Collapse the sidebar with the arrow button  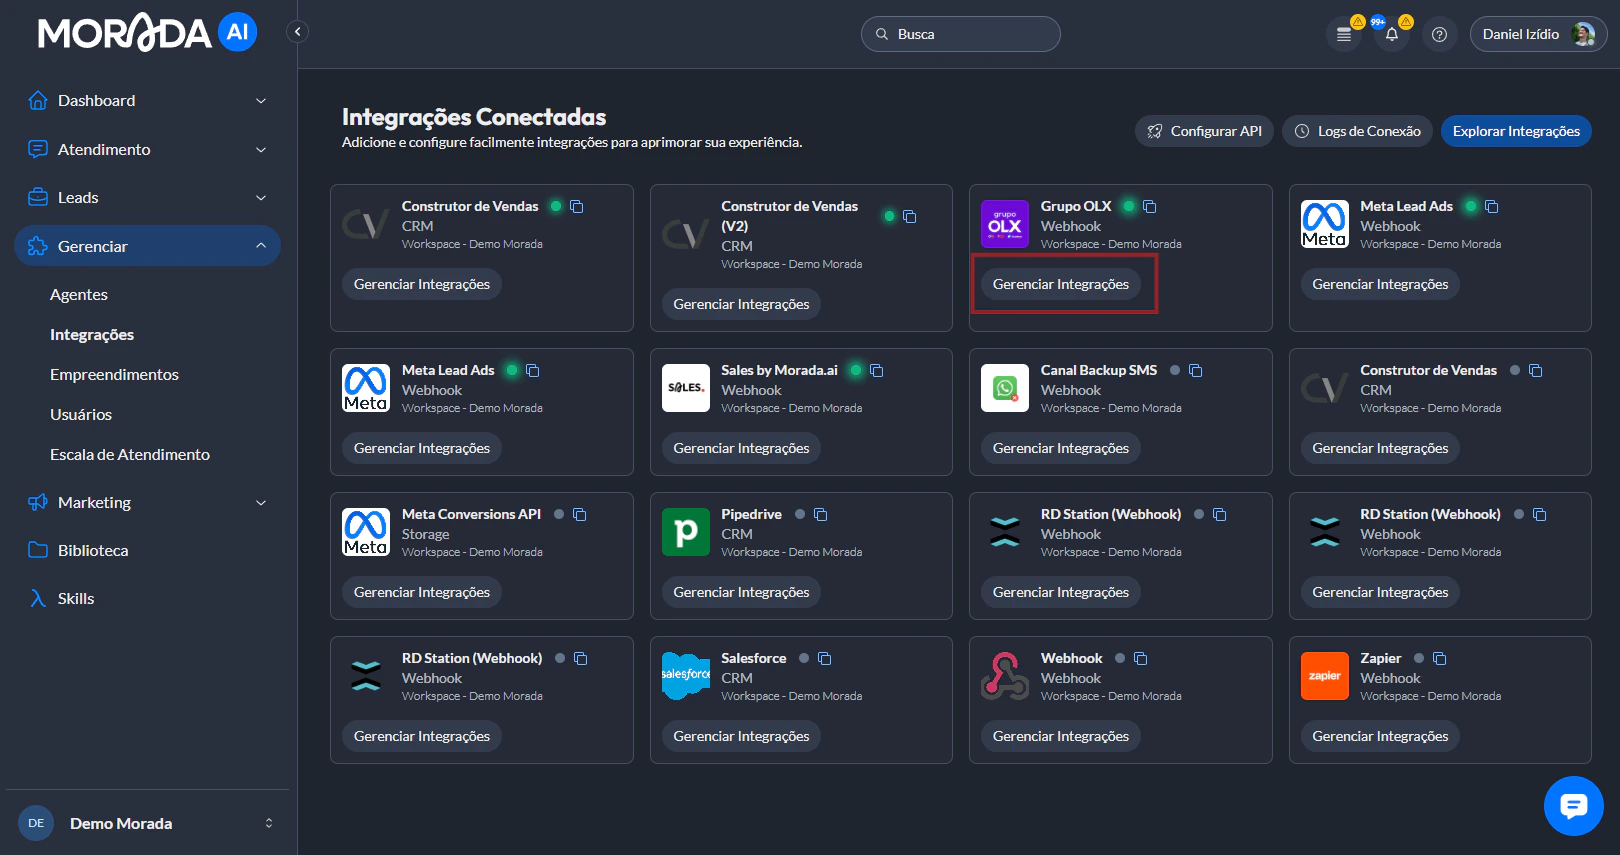[x=297, y=32]
